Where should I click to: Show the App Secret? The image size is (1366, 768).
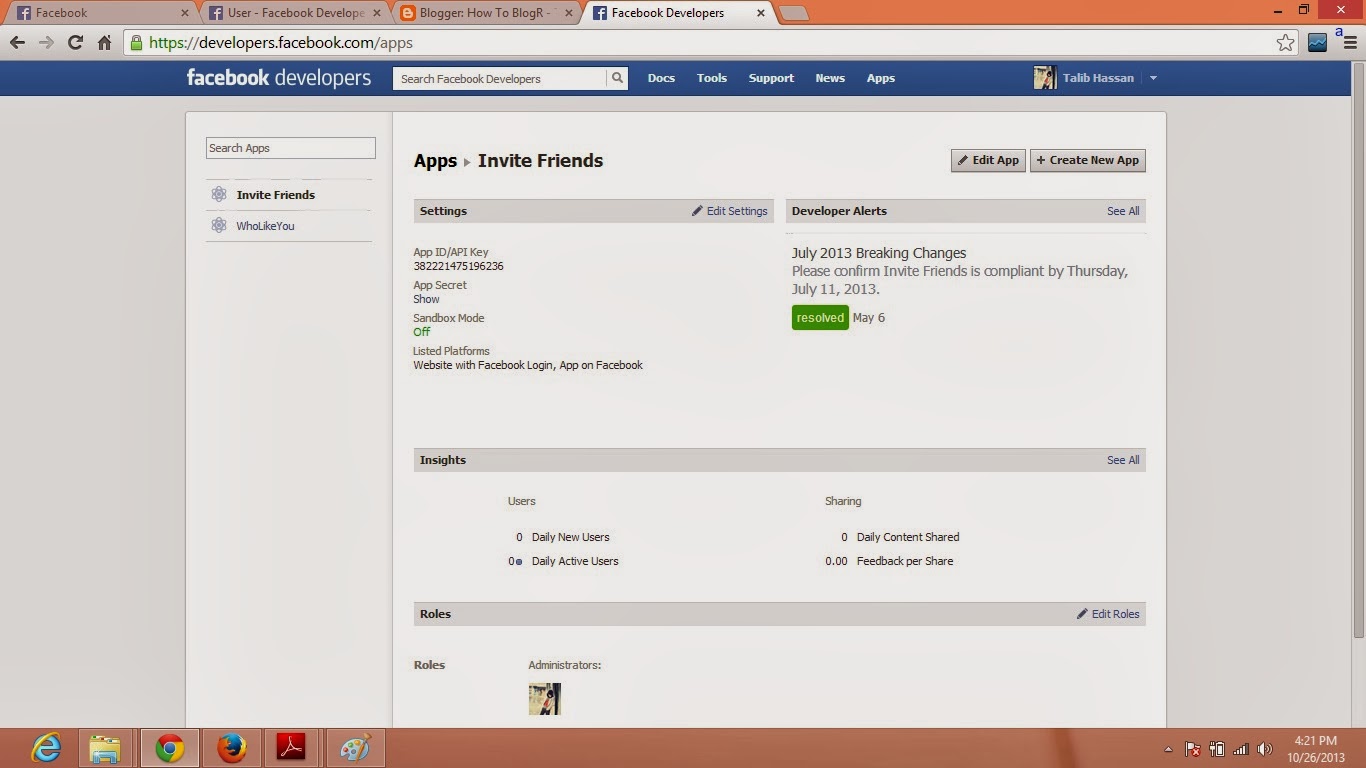click(426, 299)
